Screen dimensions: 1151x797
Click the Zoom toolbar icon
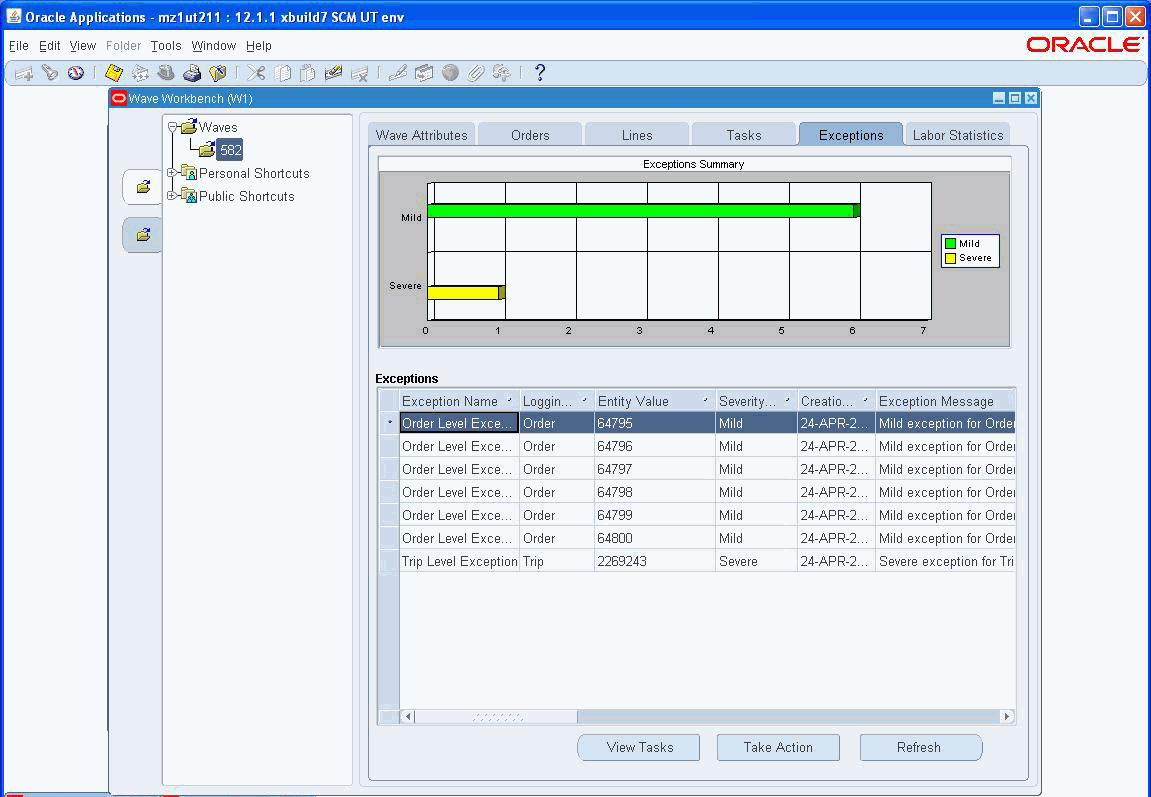(424, 73)
